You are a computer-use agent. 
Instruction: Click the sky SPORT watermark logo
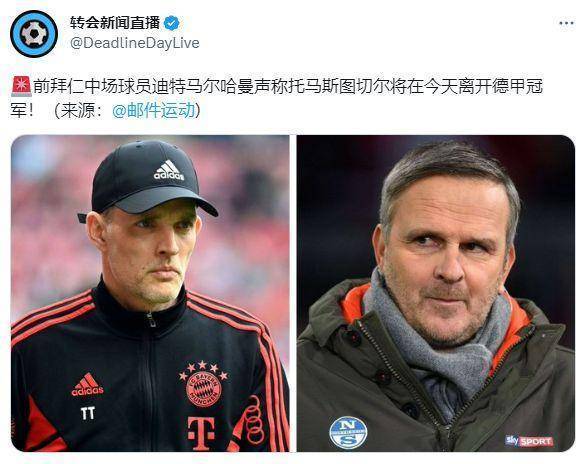tap(529, 440)
